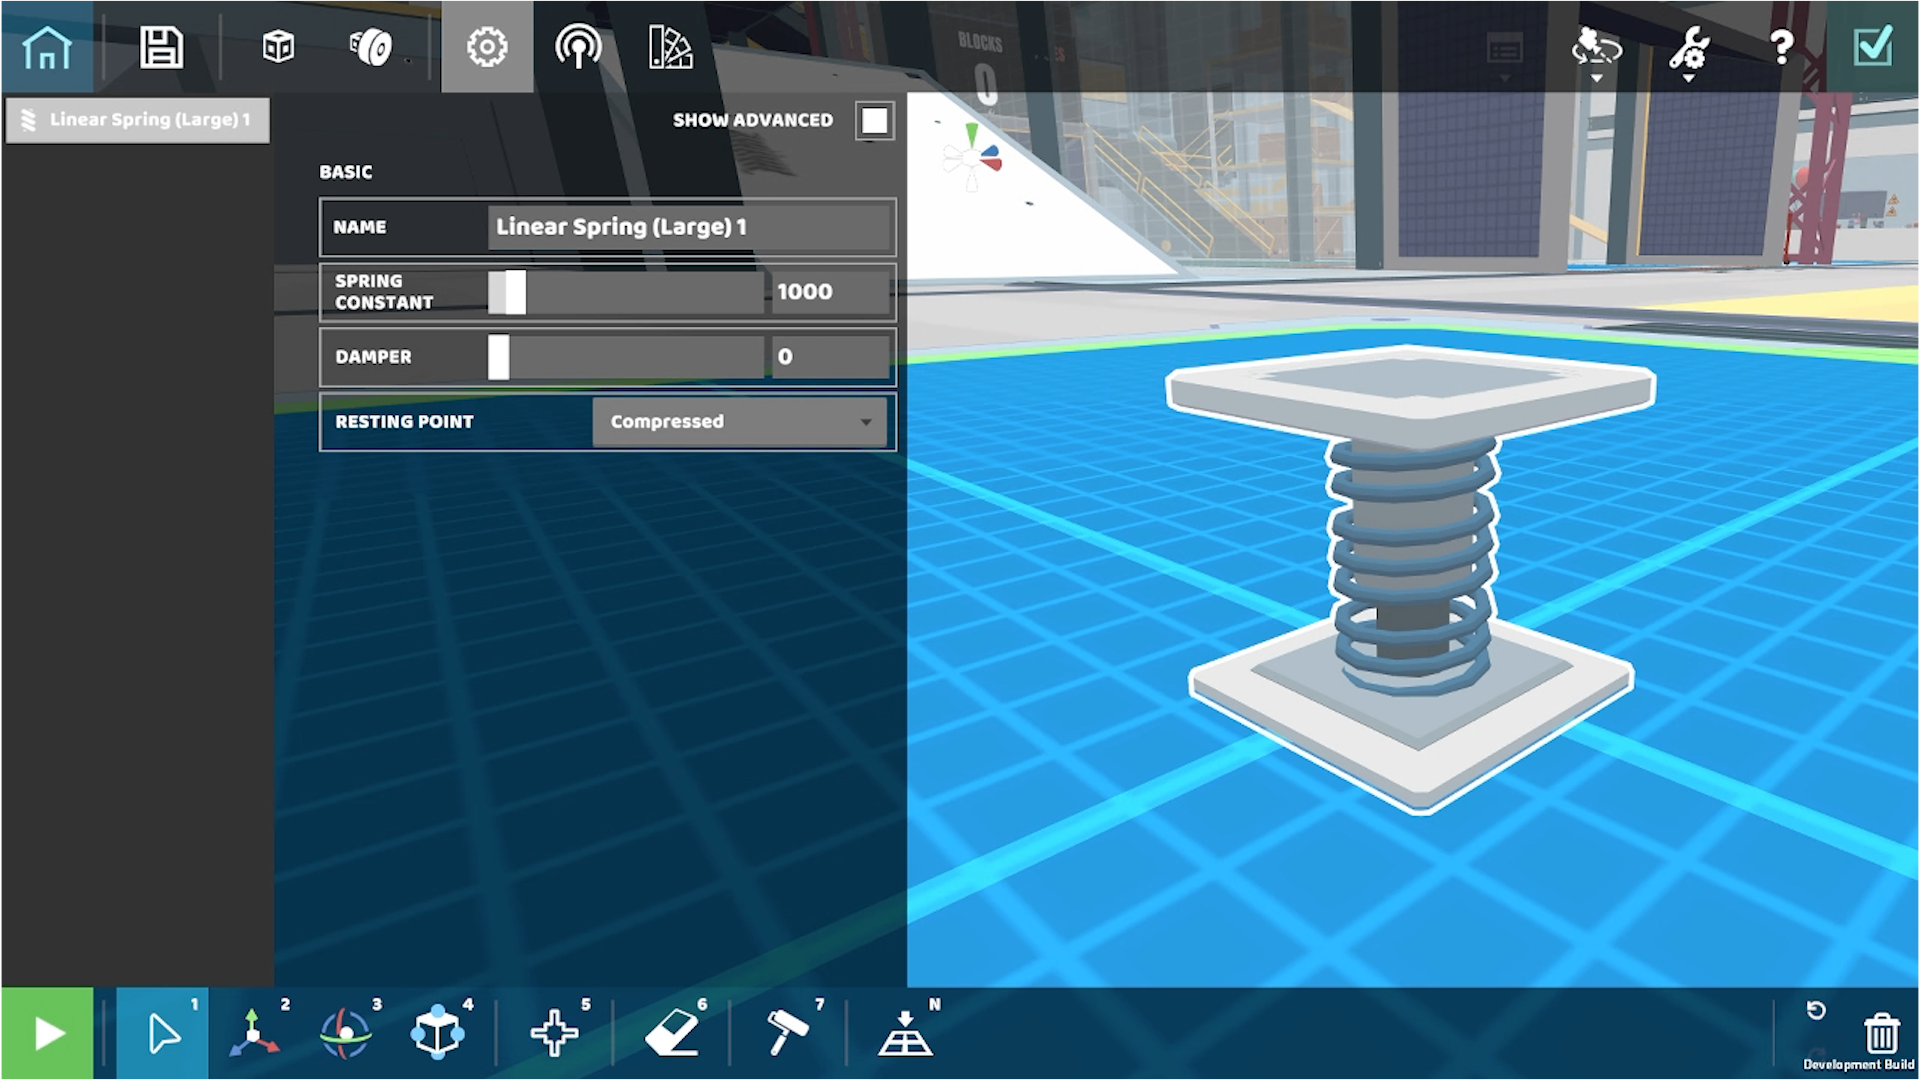
Task: Open the wheels and parts menu
Action: point(371,47)
